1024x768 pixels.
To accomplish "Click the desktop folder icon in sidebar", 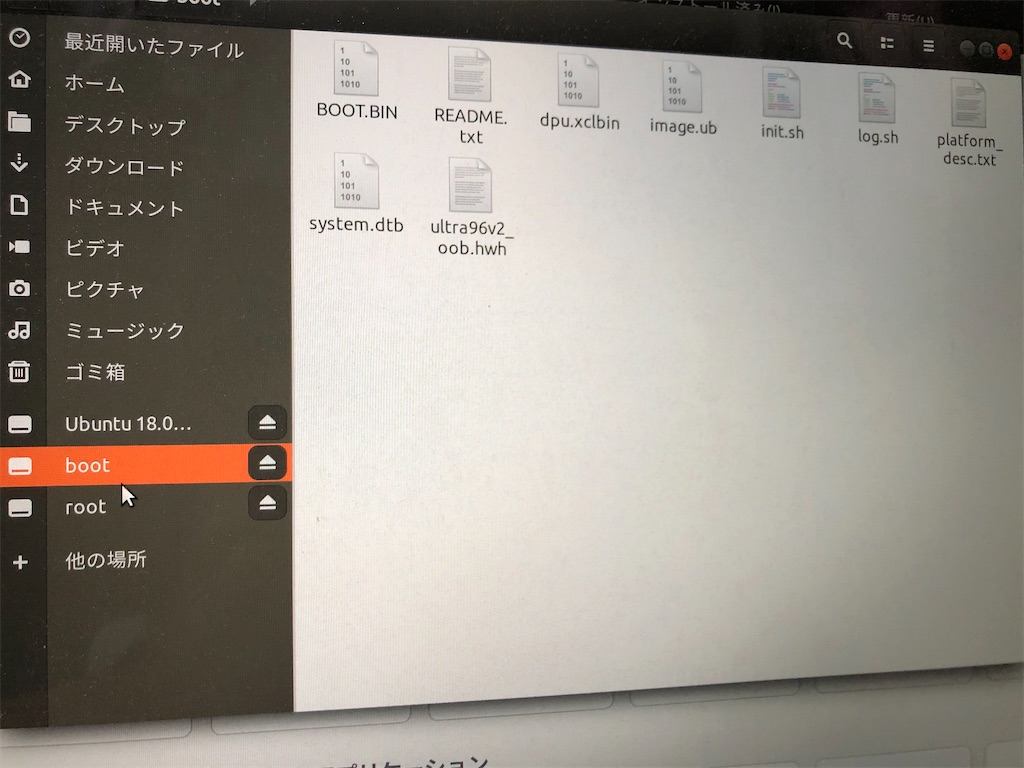I will pos(20,121).
